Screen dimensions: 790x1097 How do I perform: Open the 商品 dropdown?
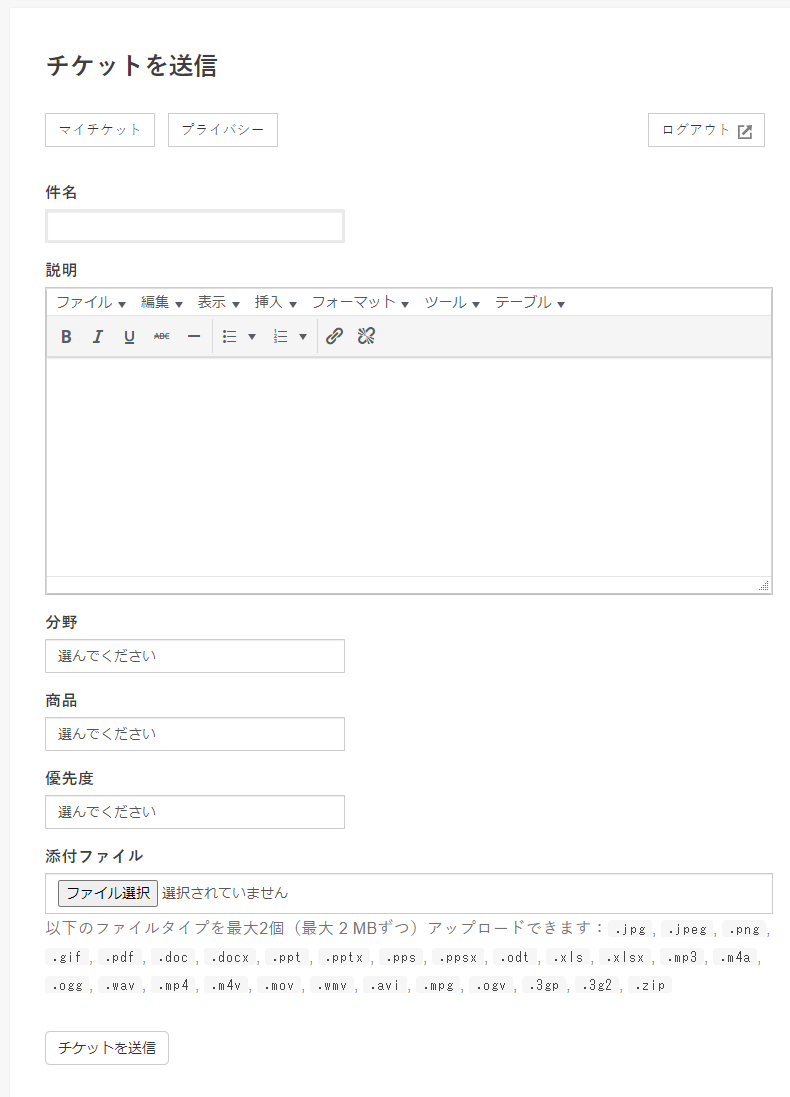coord(195,734)
